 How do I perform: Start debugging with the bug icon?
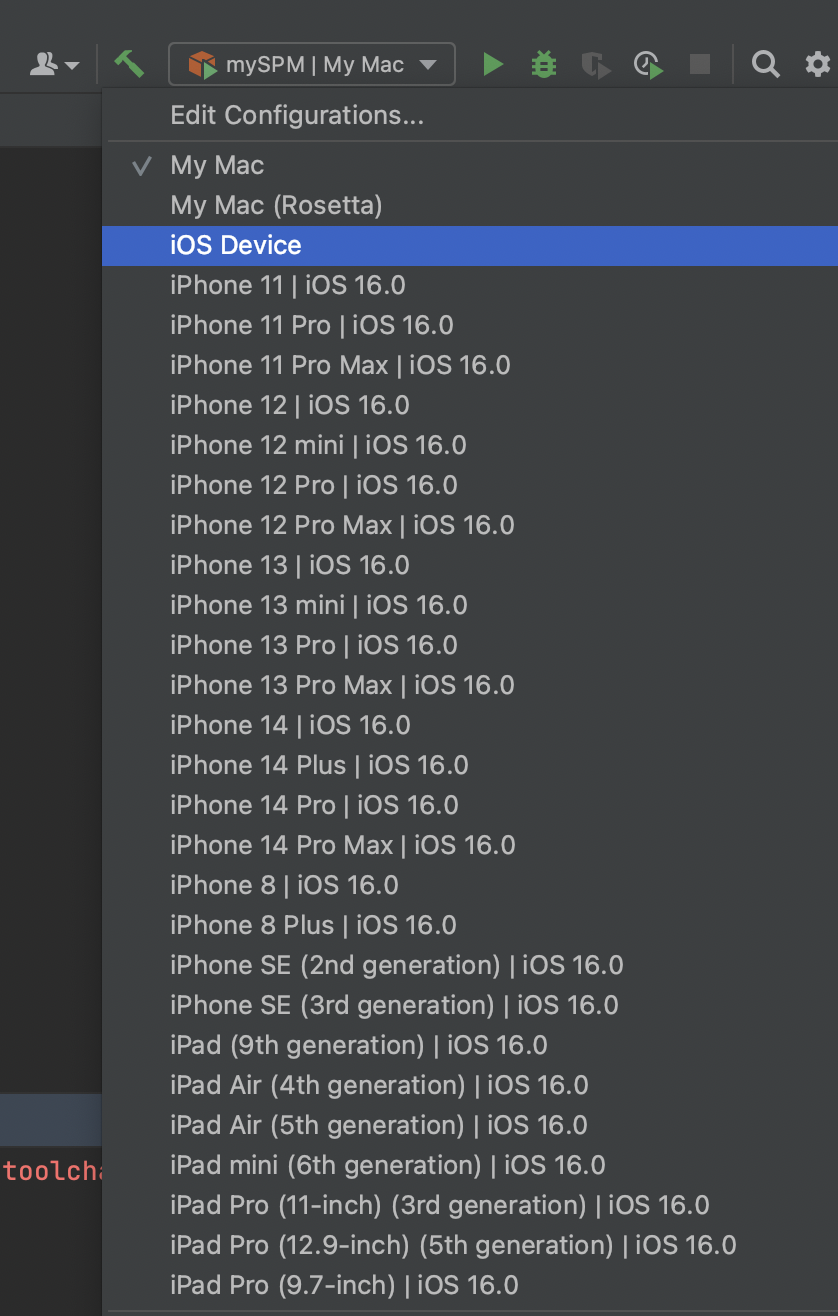click(544, 65)
